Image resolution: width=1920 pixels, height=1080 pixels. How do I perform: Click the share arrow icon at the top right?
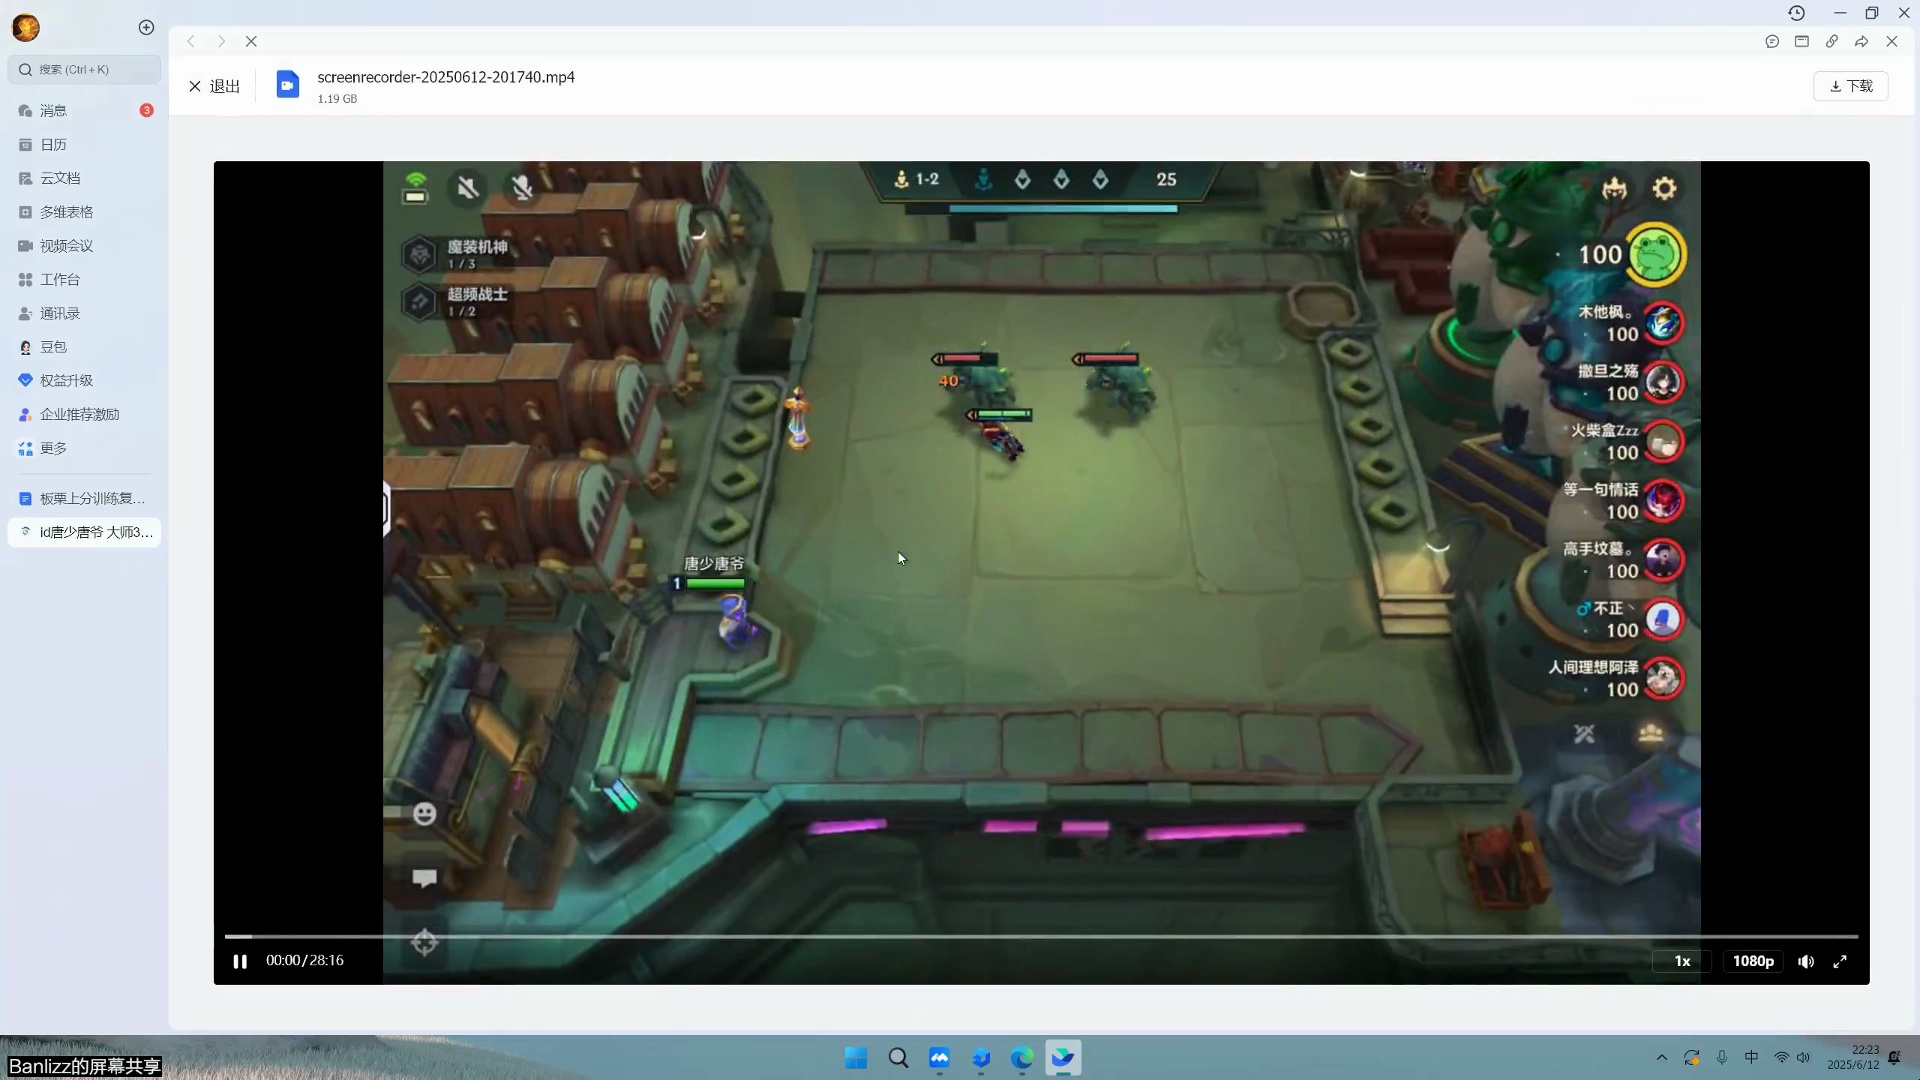coord(1861,41)
